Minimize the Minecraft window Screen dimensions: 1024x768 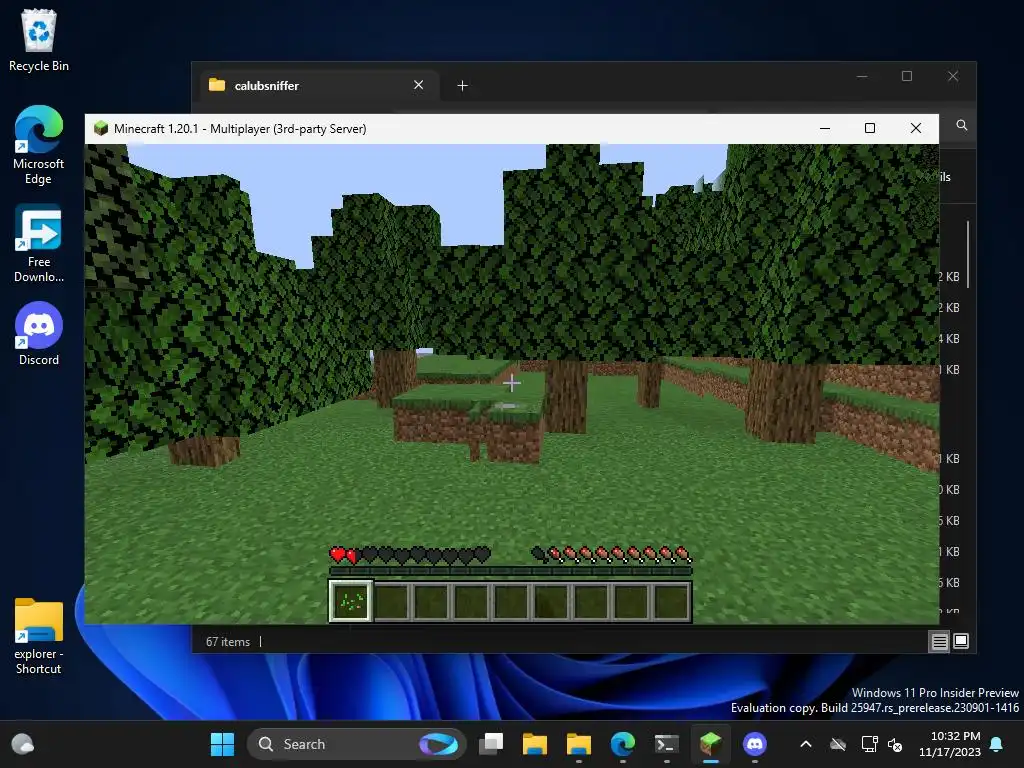[825, 129]
